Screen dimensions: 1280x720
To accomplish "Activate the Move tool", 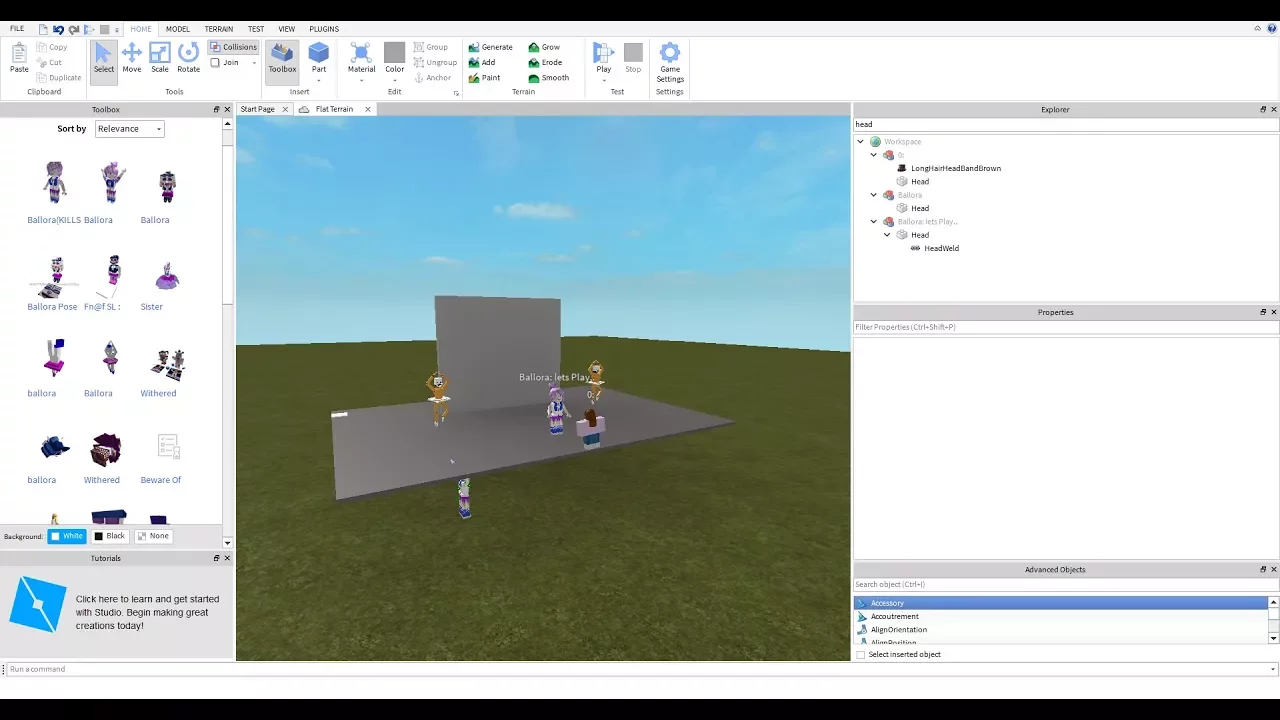I will pos(132,58).
